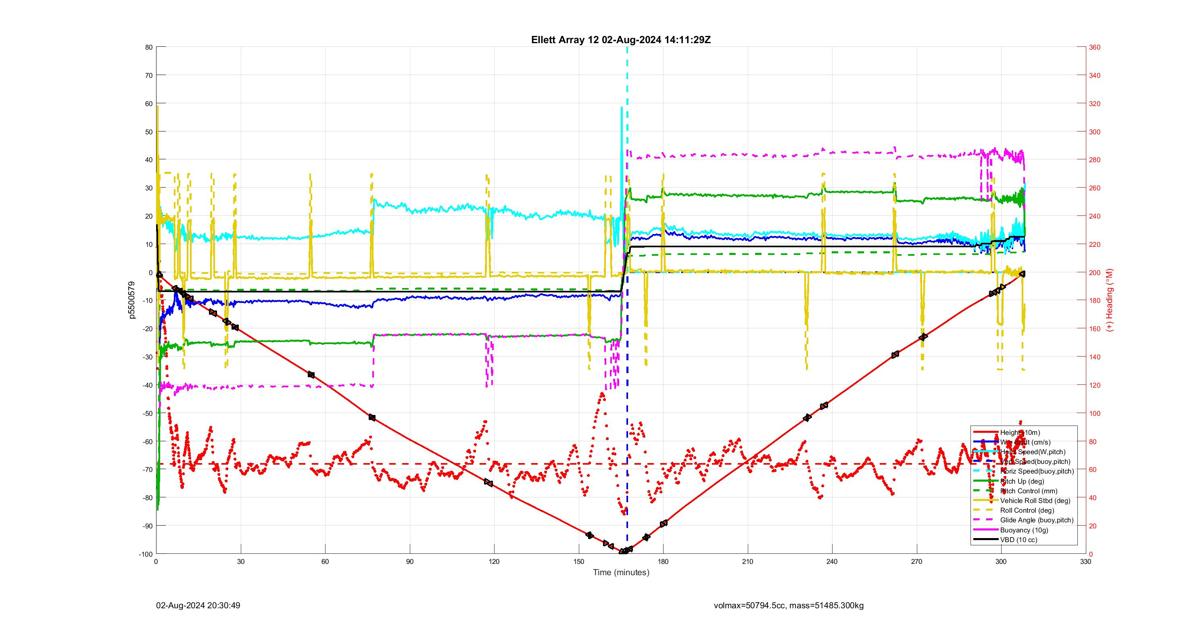Click the right heading axis tick "360"
Image resolution: width=1200 pixels, height=622 pixels.
(1095, 47)
